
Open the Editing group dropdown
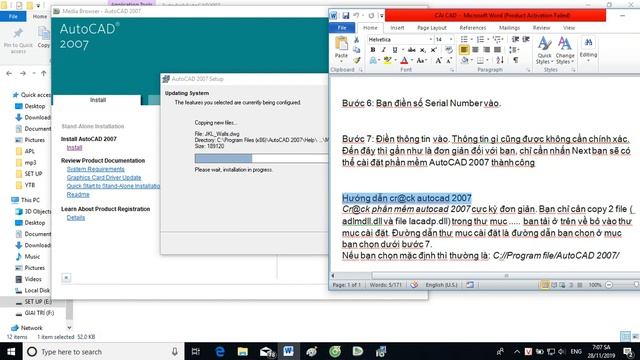pos(588,49)
